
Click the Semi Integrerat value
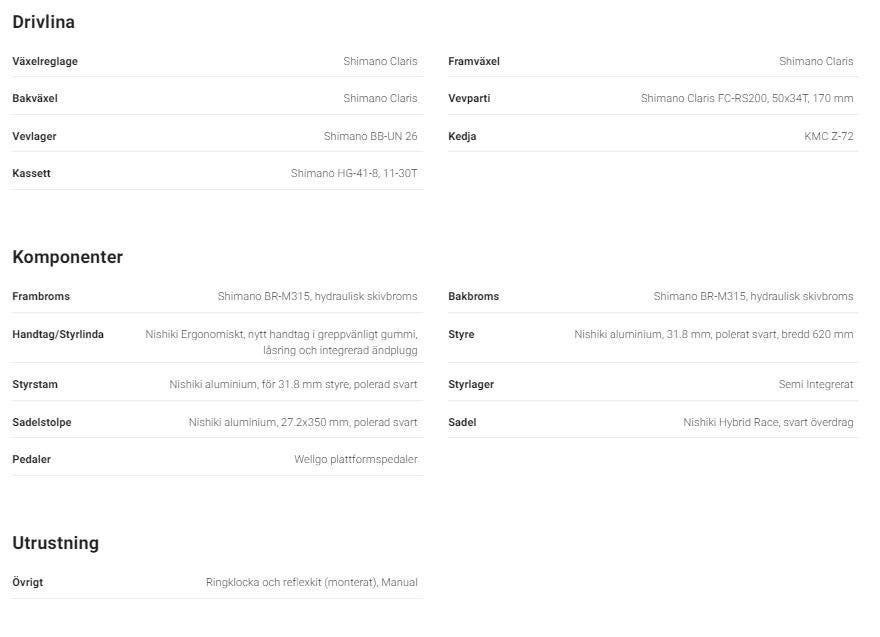(815, 384)
